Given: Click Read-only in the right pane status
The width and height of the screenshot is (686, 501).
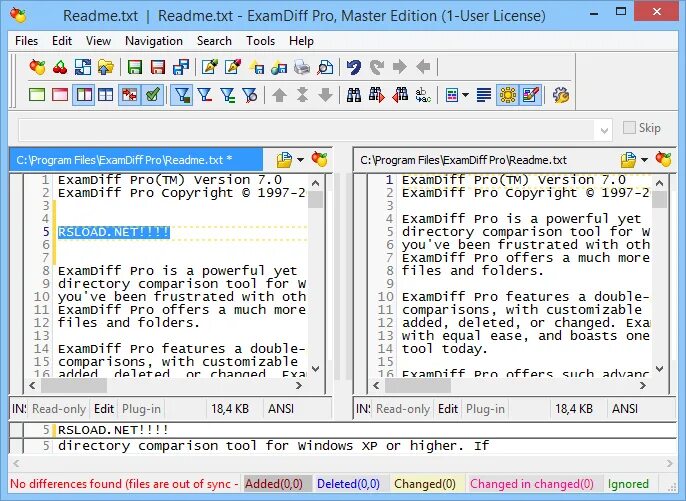Looking at the screenshot, I should click(x=402, y=409).
